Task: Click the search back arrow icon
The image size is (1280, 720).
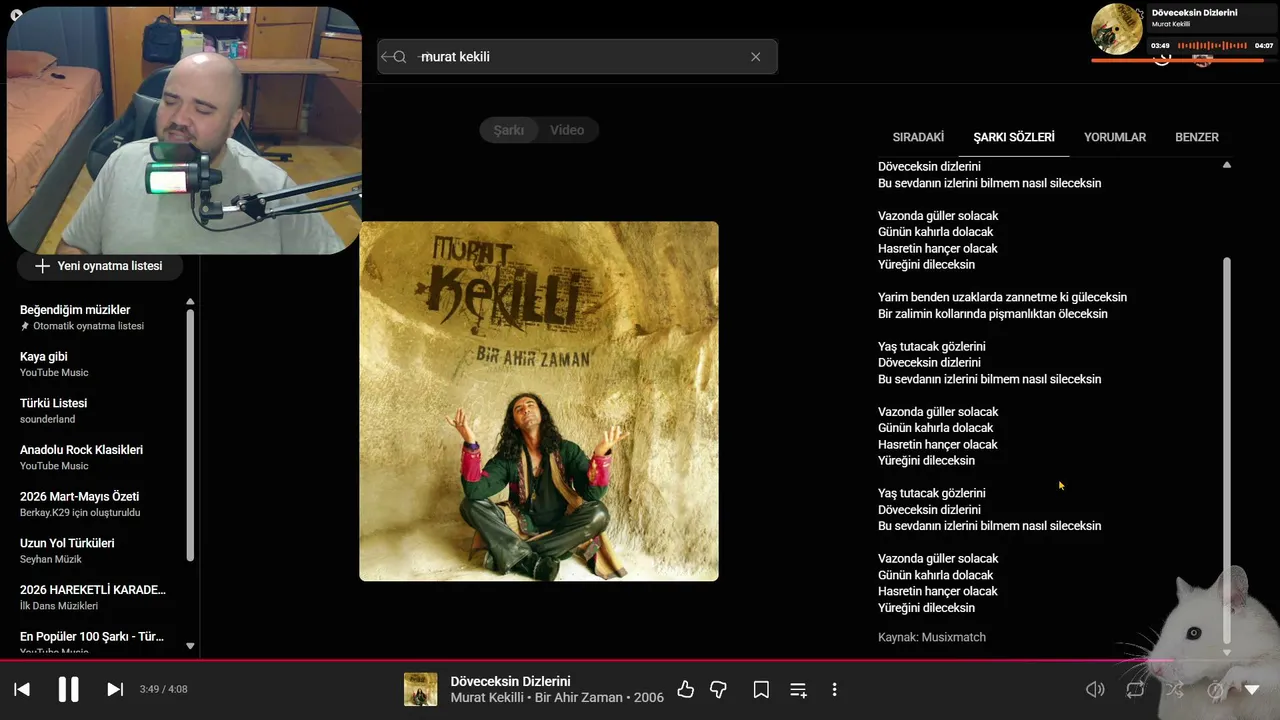Action: point(386,57)
